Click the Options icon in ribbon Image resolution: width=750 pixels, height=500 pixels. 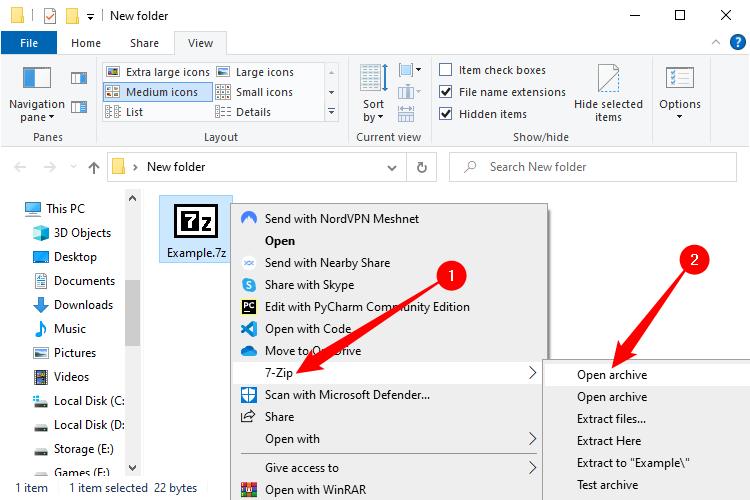point(680,79)
